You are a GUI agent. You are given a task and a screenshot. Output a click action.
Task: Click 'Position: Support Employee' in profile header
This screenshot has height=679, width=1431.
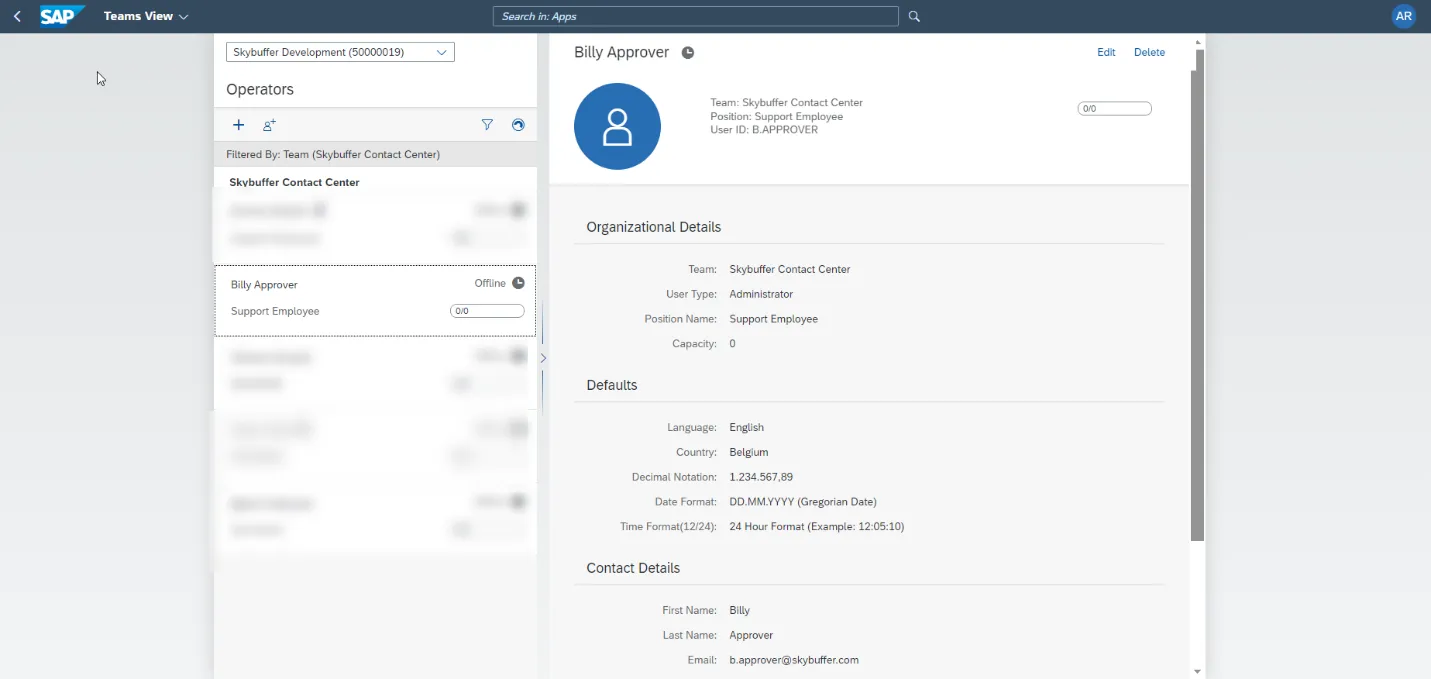coord(776,116)
